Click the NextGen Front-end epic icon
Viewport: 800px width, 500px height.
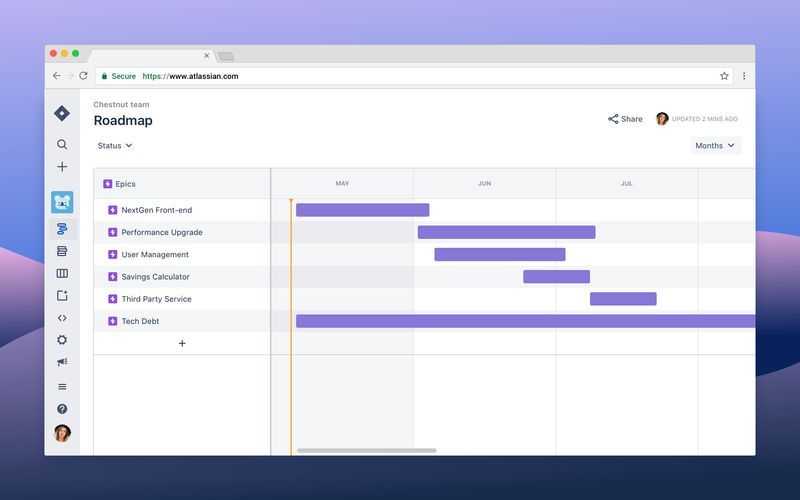coord(113,210)
